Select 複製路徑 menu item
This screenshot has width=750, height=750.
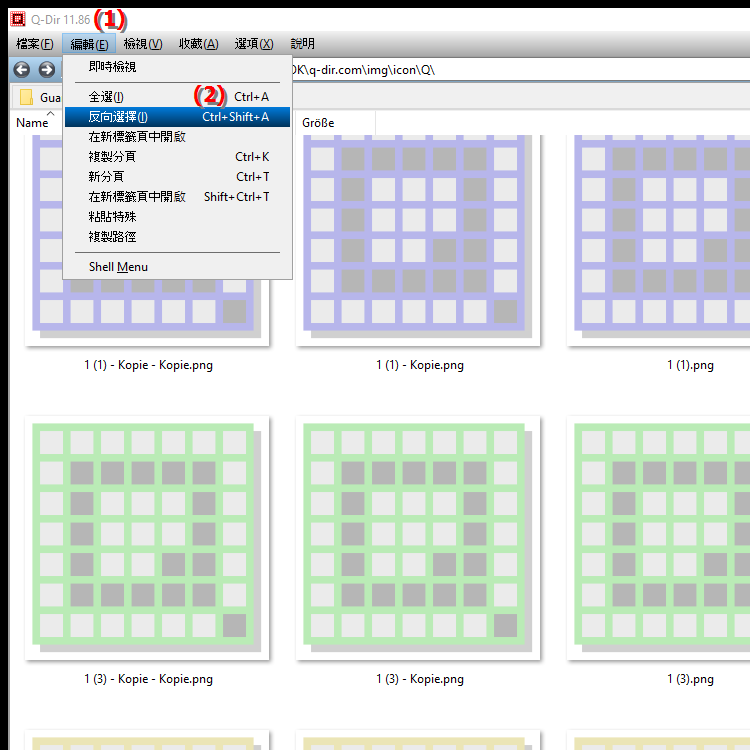click(x=177, y=237)
